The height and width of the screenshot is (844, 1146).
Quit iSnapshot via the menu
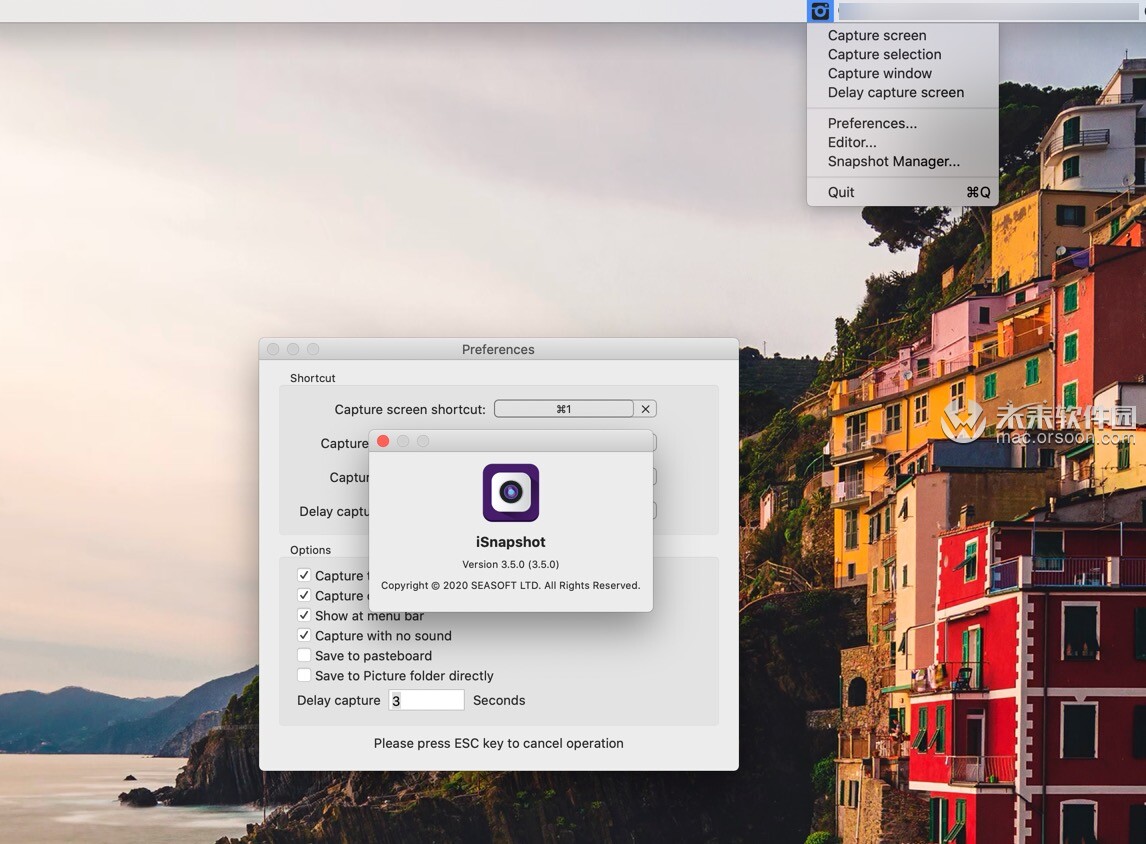click(841, 192)
